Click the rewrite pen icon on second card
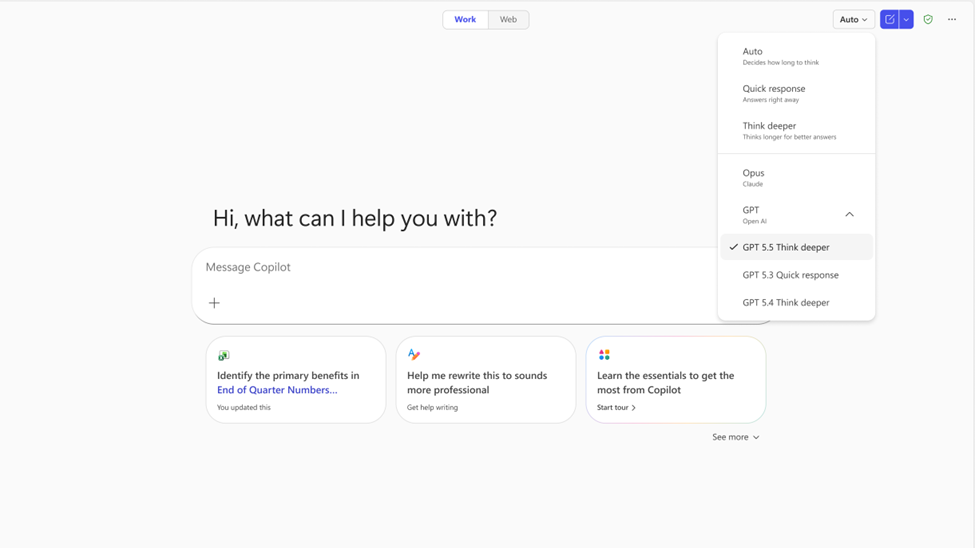The width and height of the screenshot is (975, 548). click(x=414, y=354)
